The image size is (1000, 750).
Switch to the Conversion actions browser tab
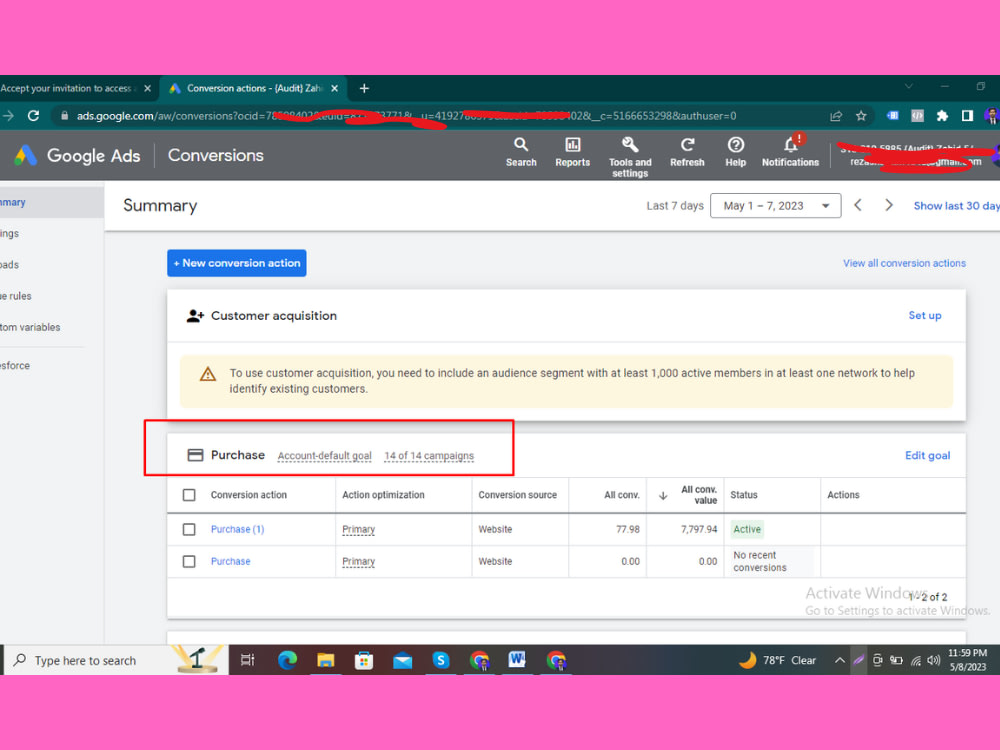click(x=253, y=88)
